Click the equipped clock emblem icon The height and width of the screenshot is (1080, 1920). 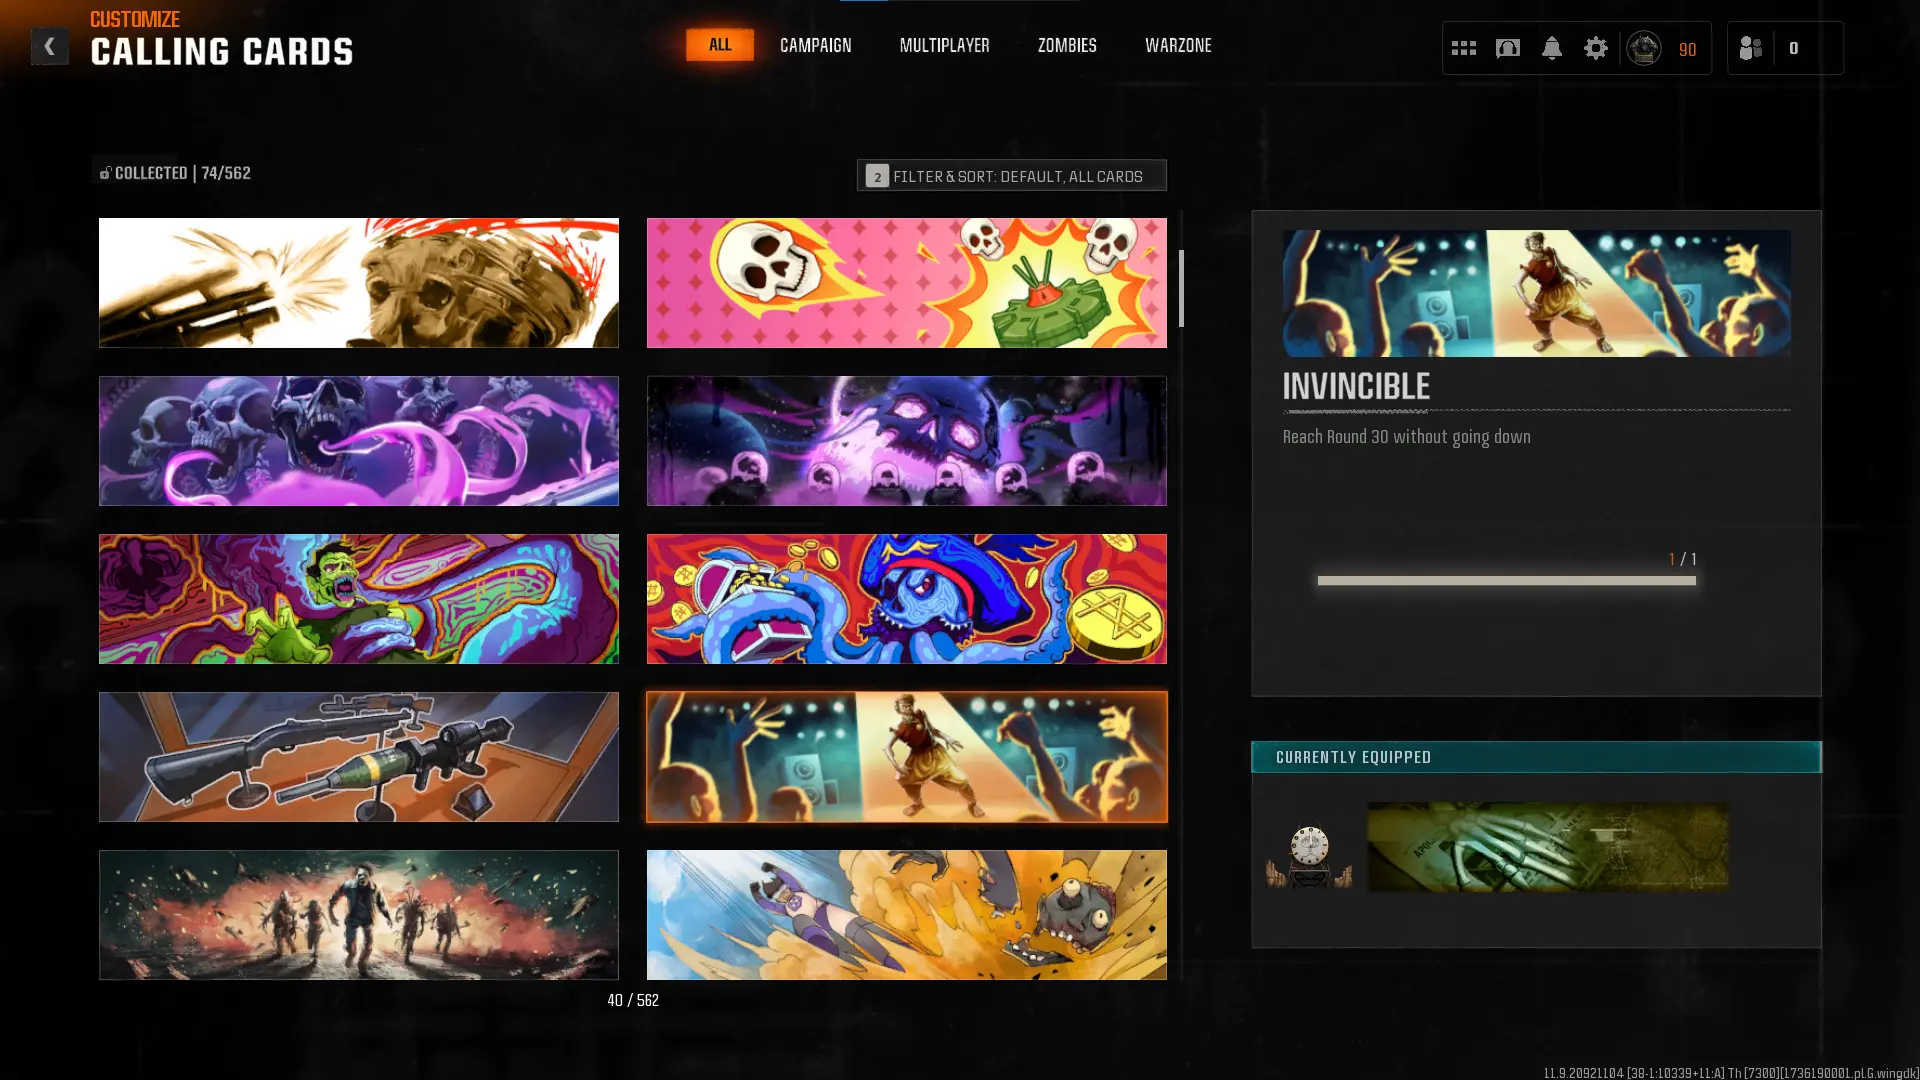1309,855
